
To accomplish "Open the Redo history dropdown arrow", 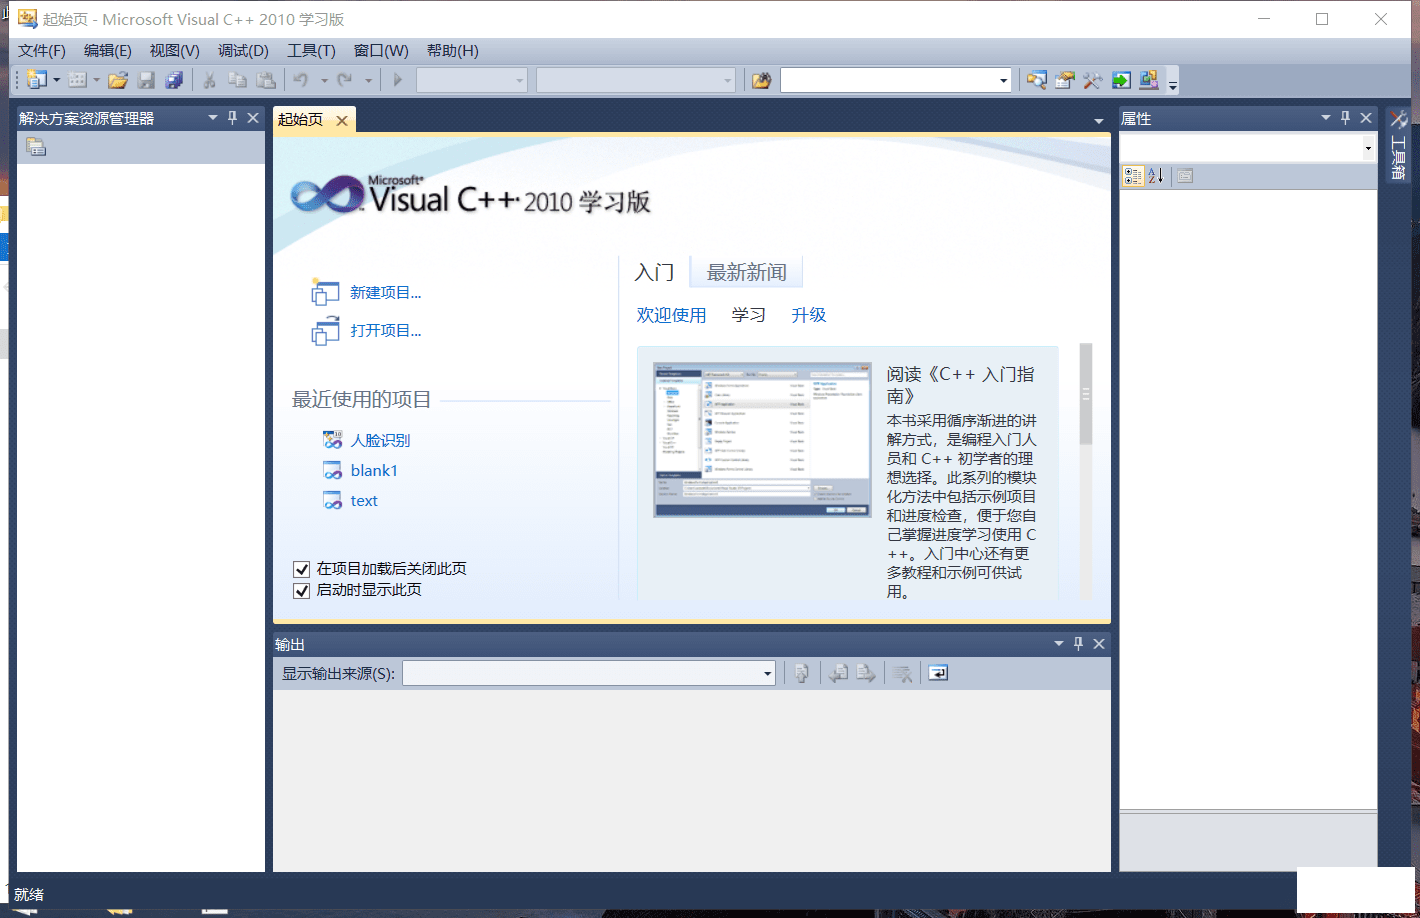I will point(368,80).
